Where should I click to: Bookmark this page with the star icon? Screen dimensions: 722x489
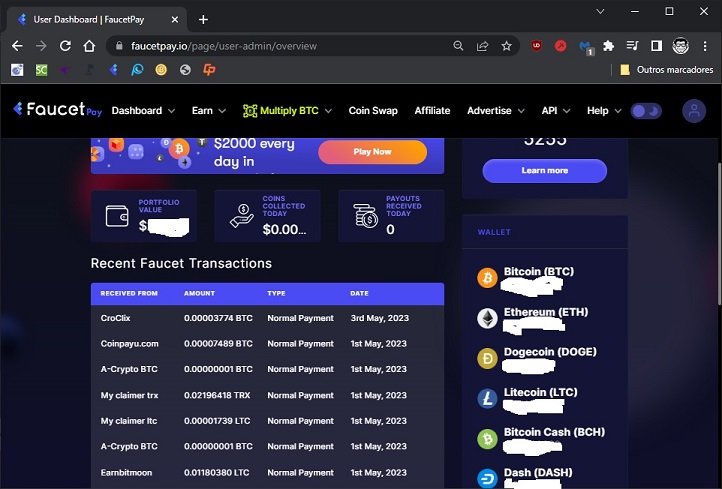pyautogui.click(x=507, y=46)
